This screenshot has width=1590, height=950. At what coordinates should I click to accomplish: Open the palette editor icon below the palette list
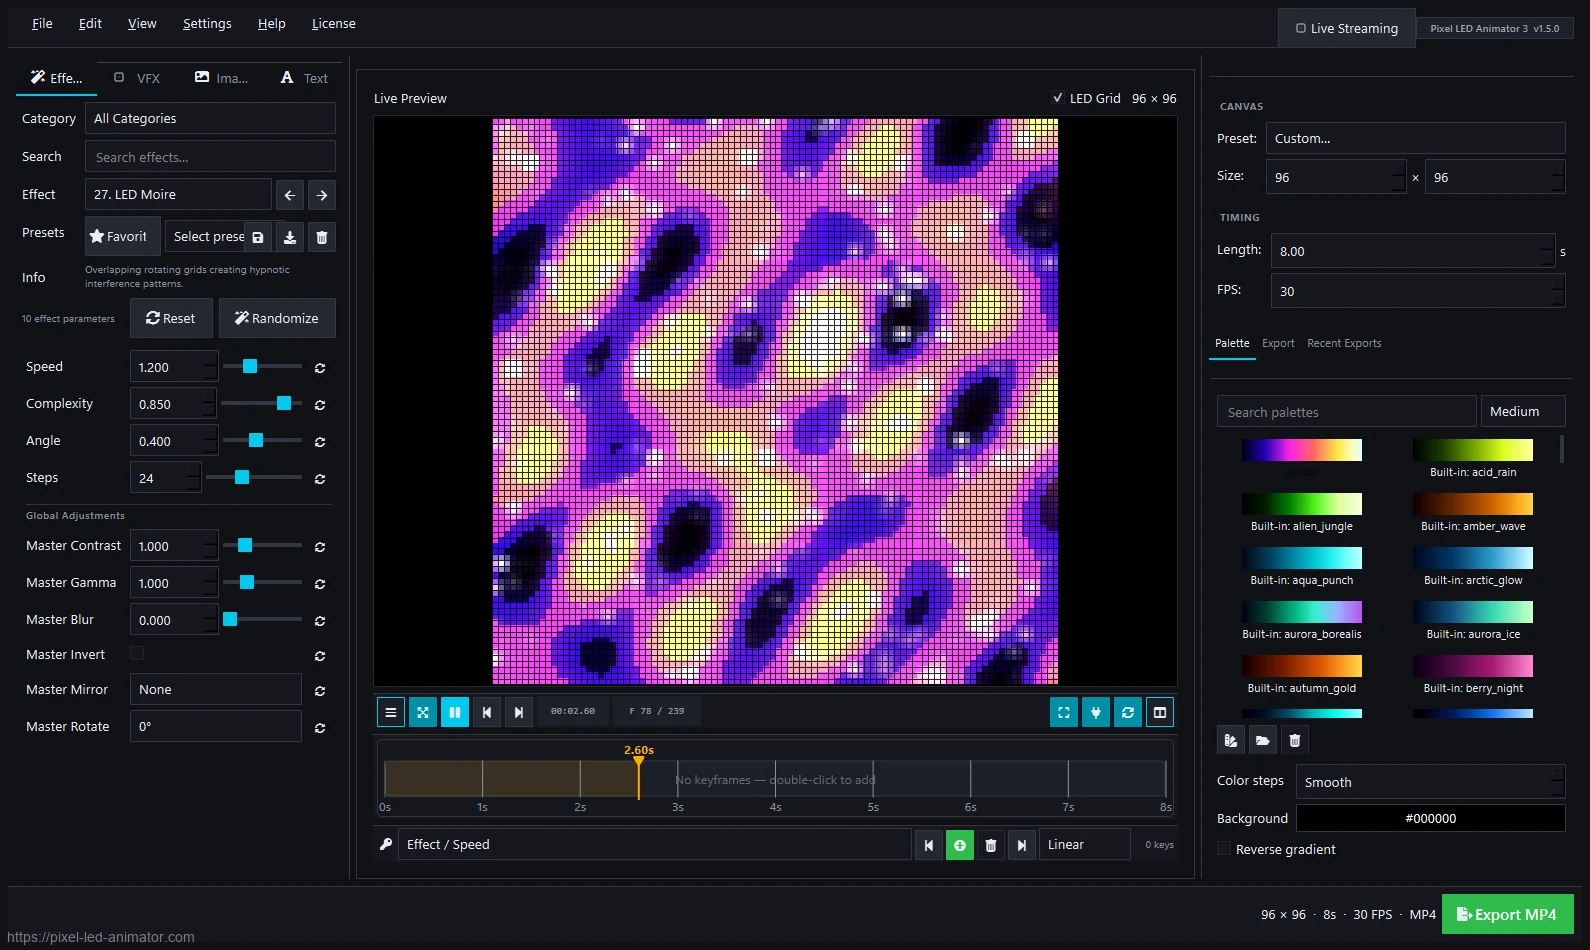tap(1231, 740)
